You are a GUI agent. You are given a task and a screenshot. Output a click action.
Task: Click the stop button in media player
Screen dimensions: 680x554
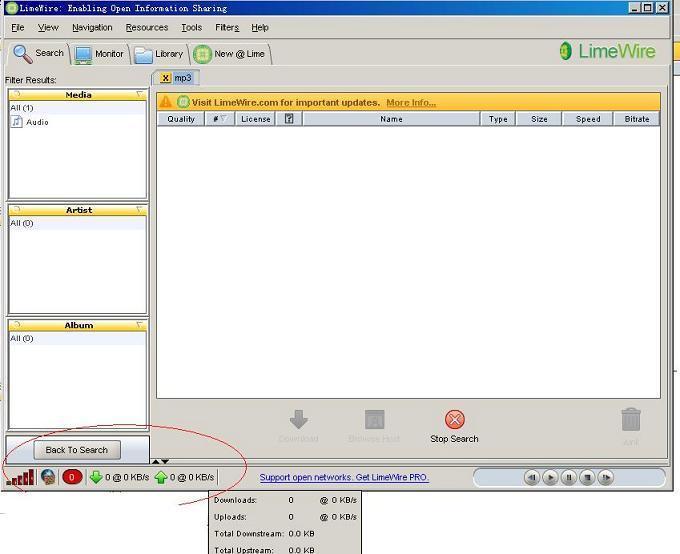[x=588, y=478]
